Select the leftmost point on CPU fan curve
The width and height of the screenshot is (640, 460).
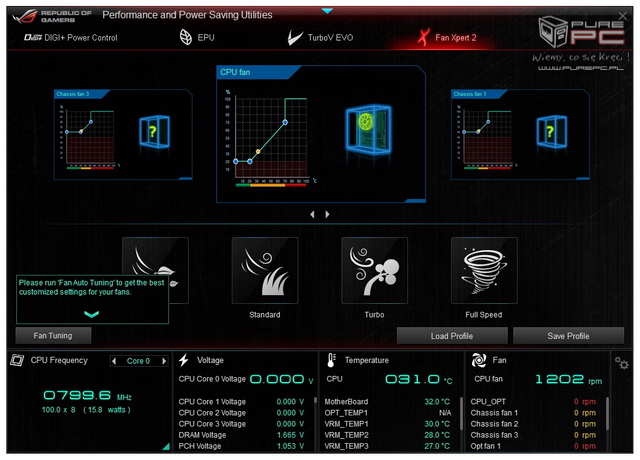tap(236, 161)
